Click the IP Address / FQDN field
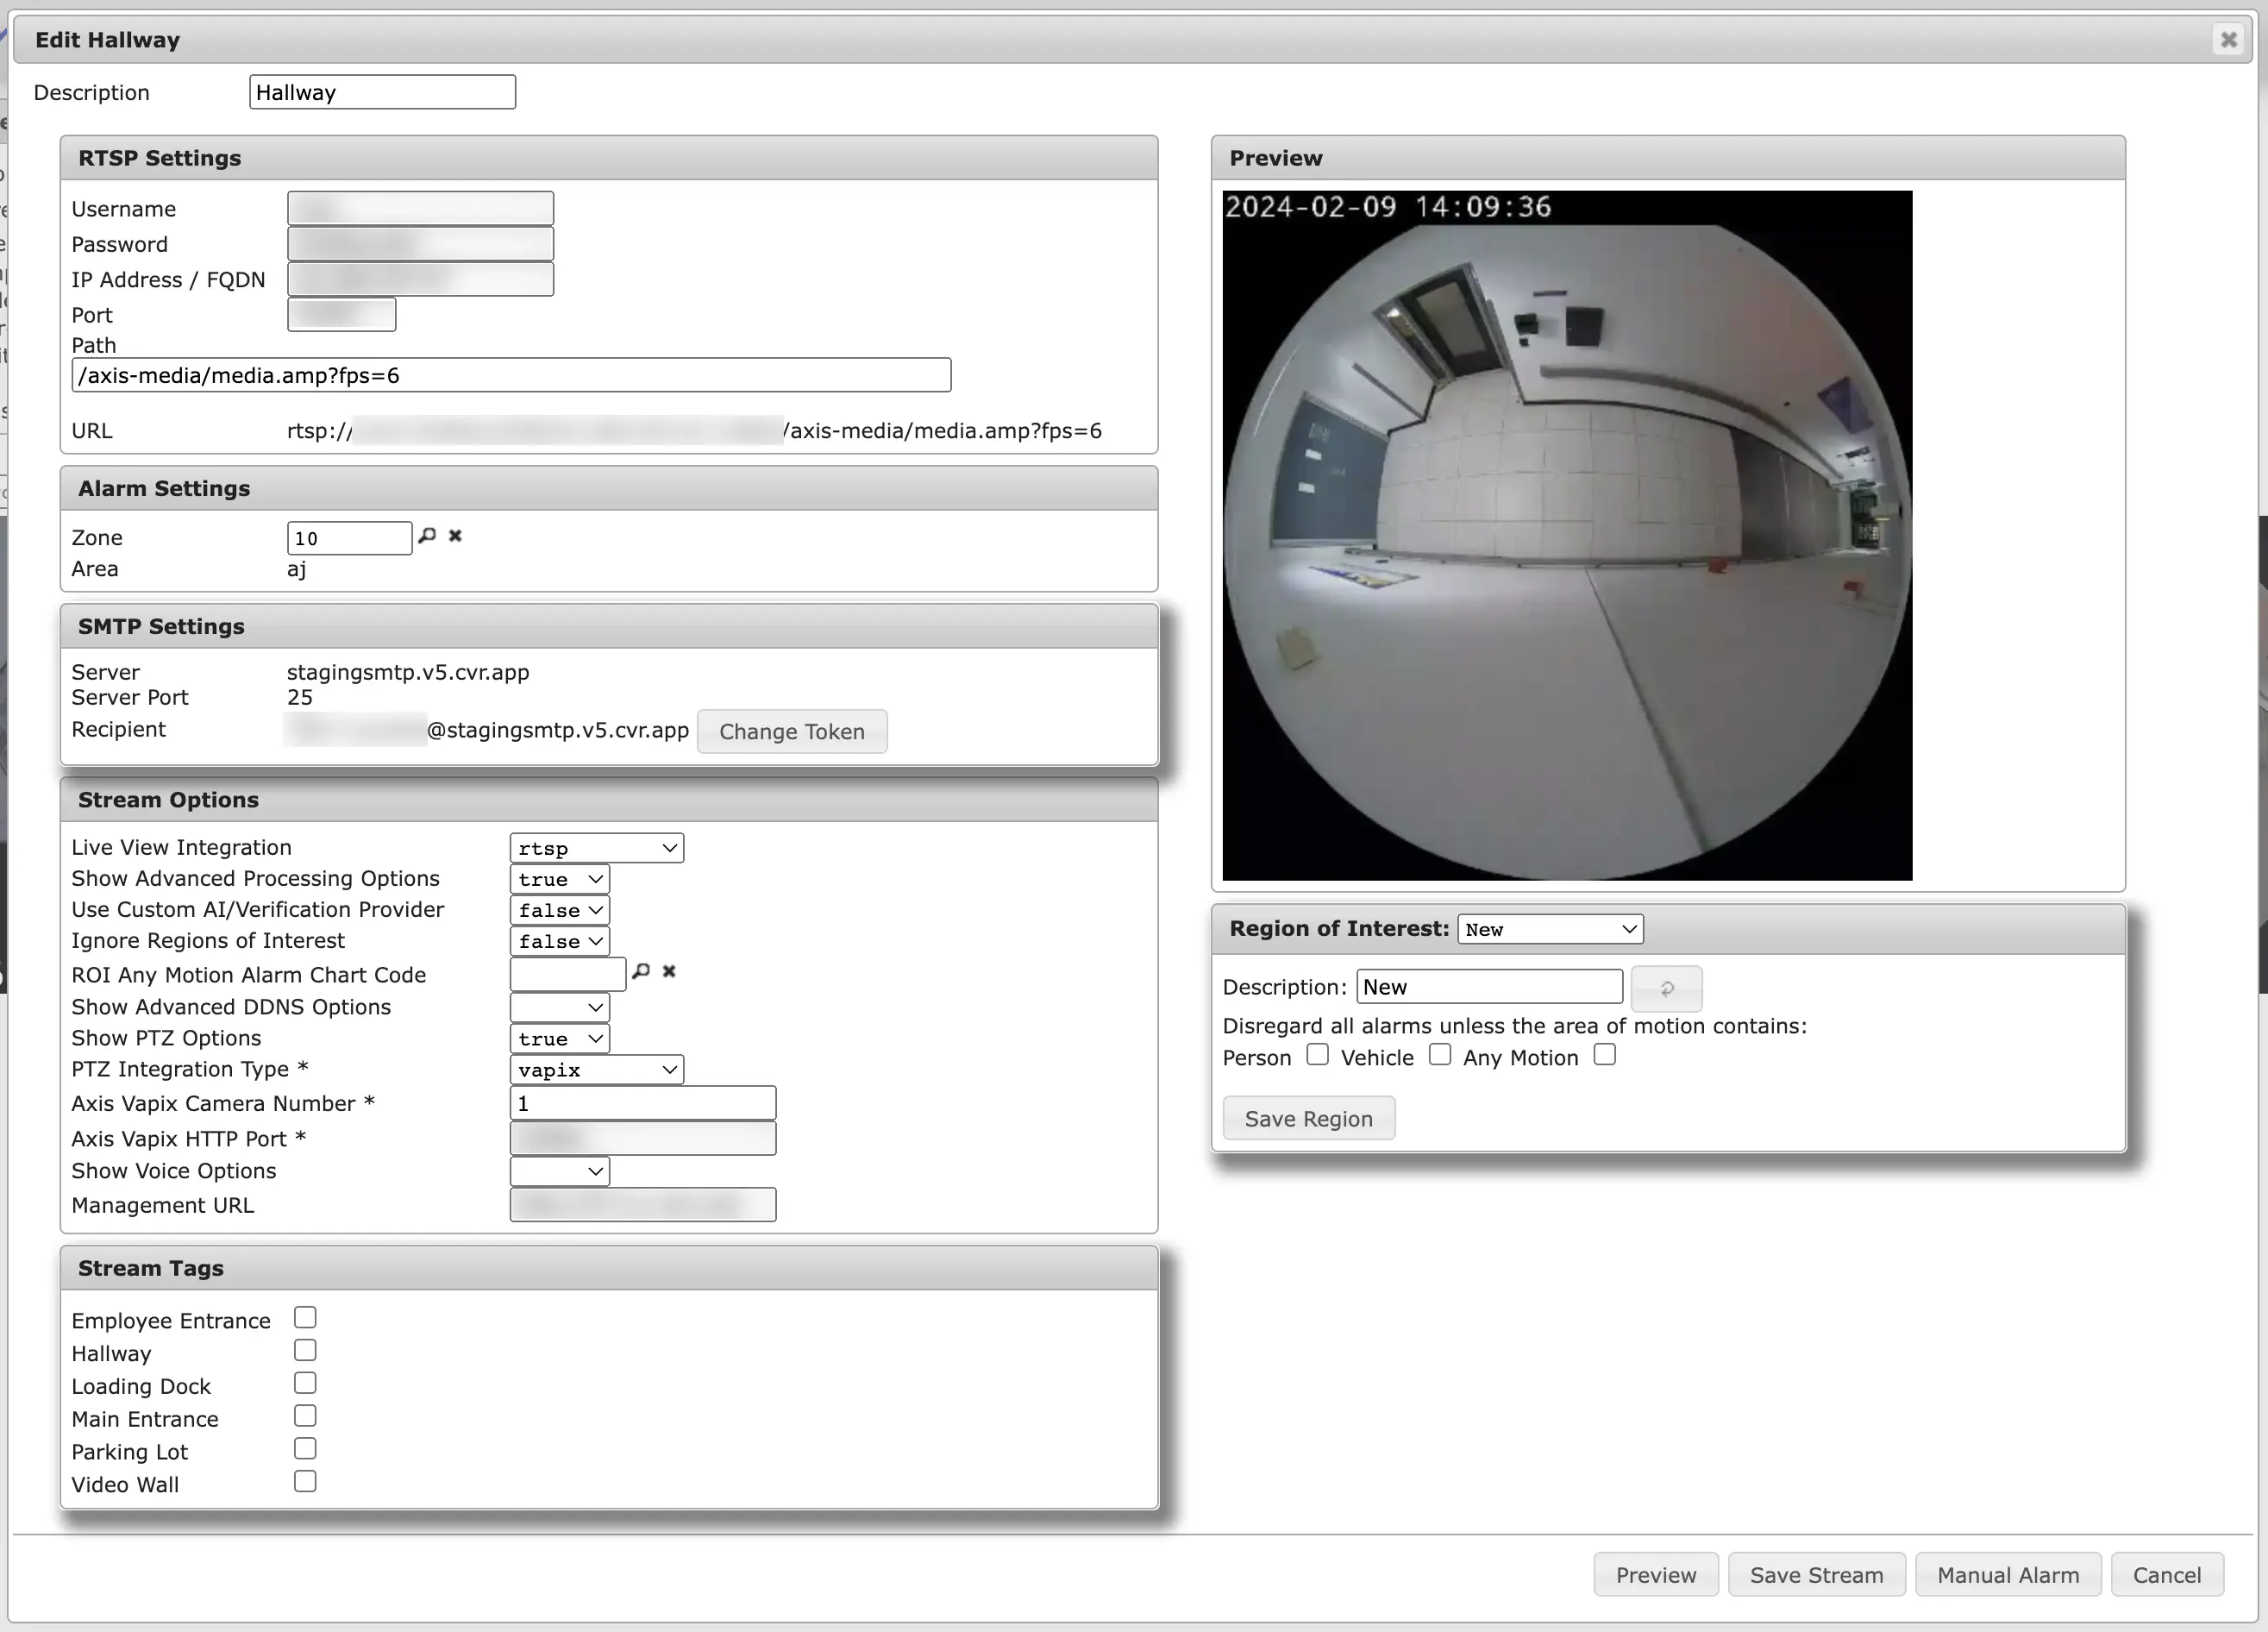Image resolution: width=2268 pixels, height=1632 pixels. [420, 279]
